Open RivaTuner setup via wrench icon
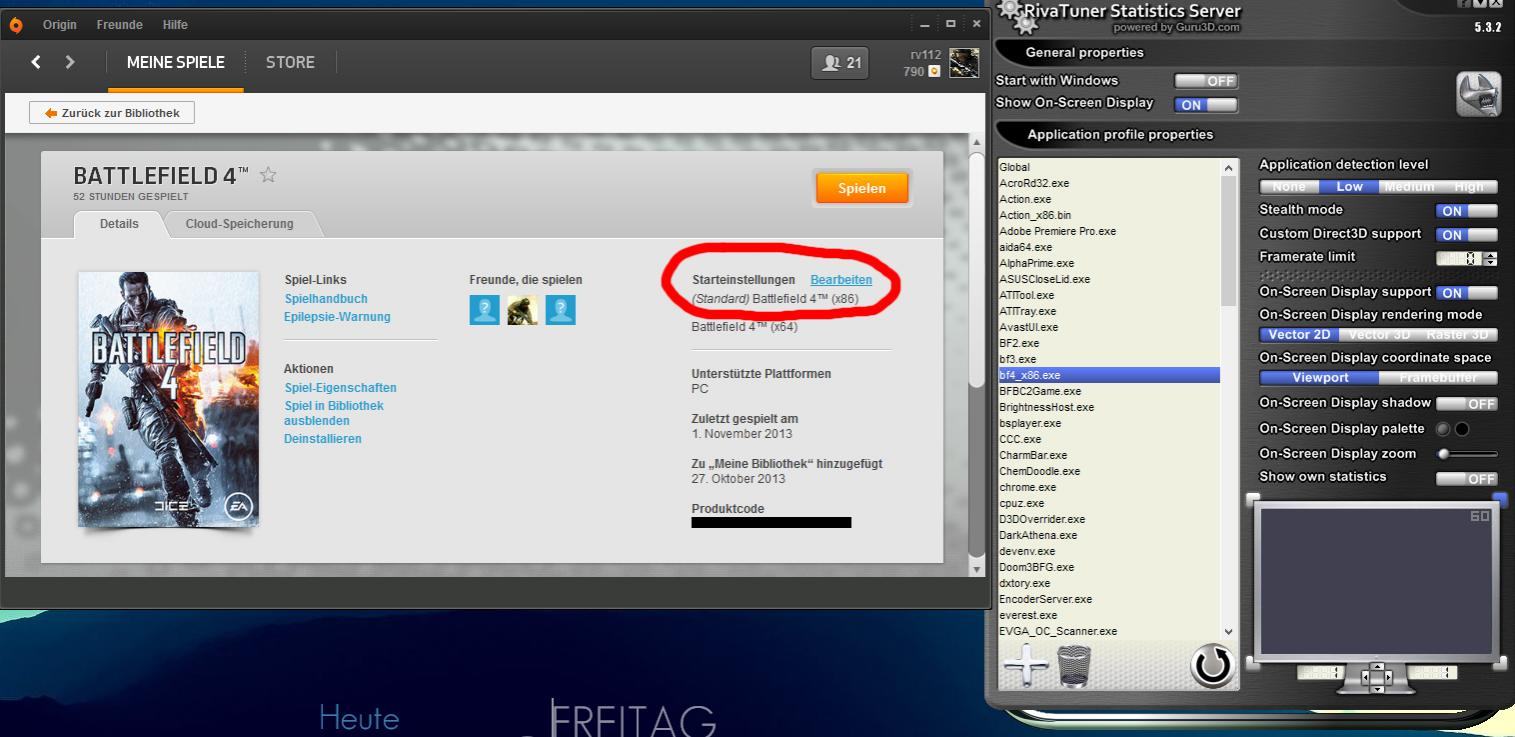This screenshot has width=1515, height=737. coord(1478,95)
